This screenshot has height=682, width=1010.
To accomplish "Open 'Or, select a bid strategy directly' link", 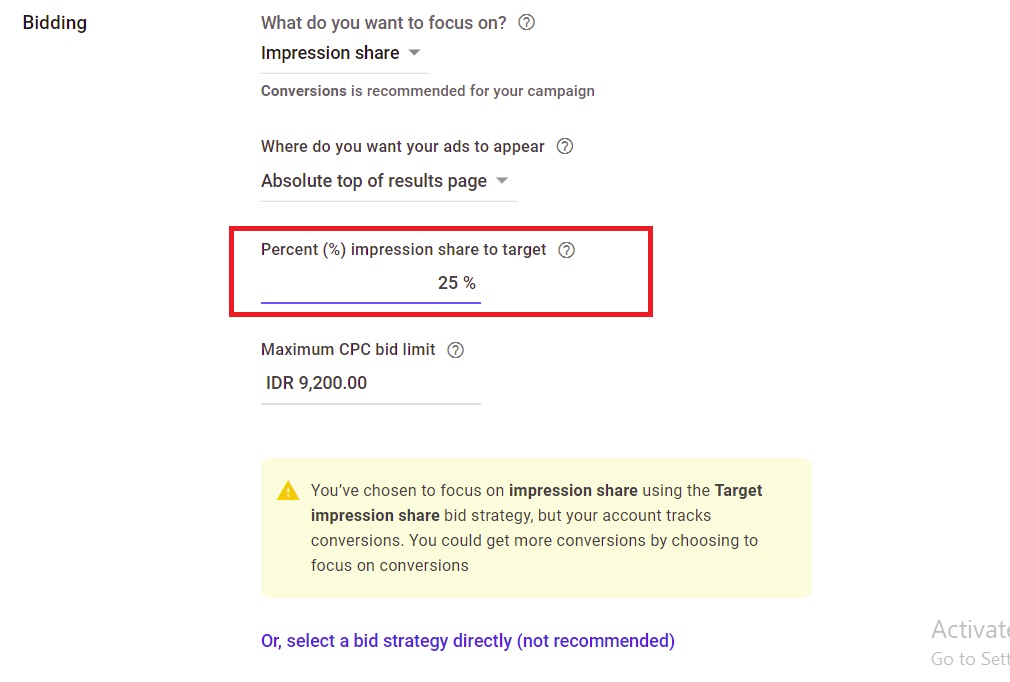I will tap(468, 641).
